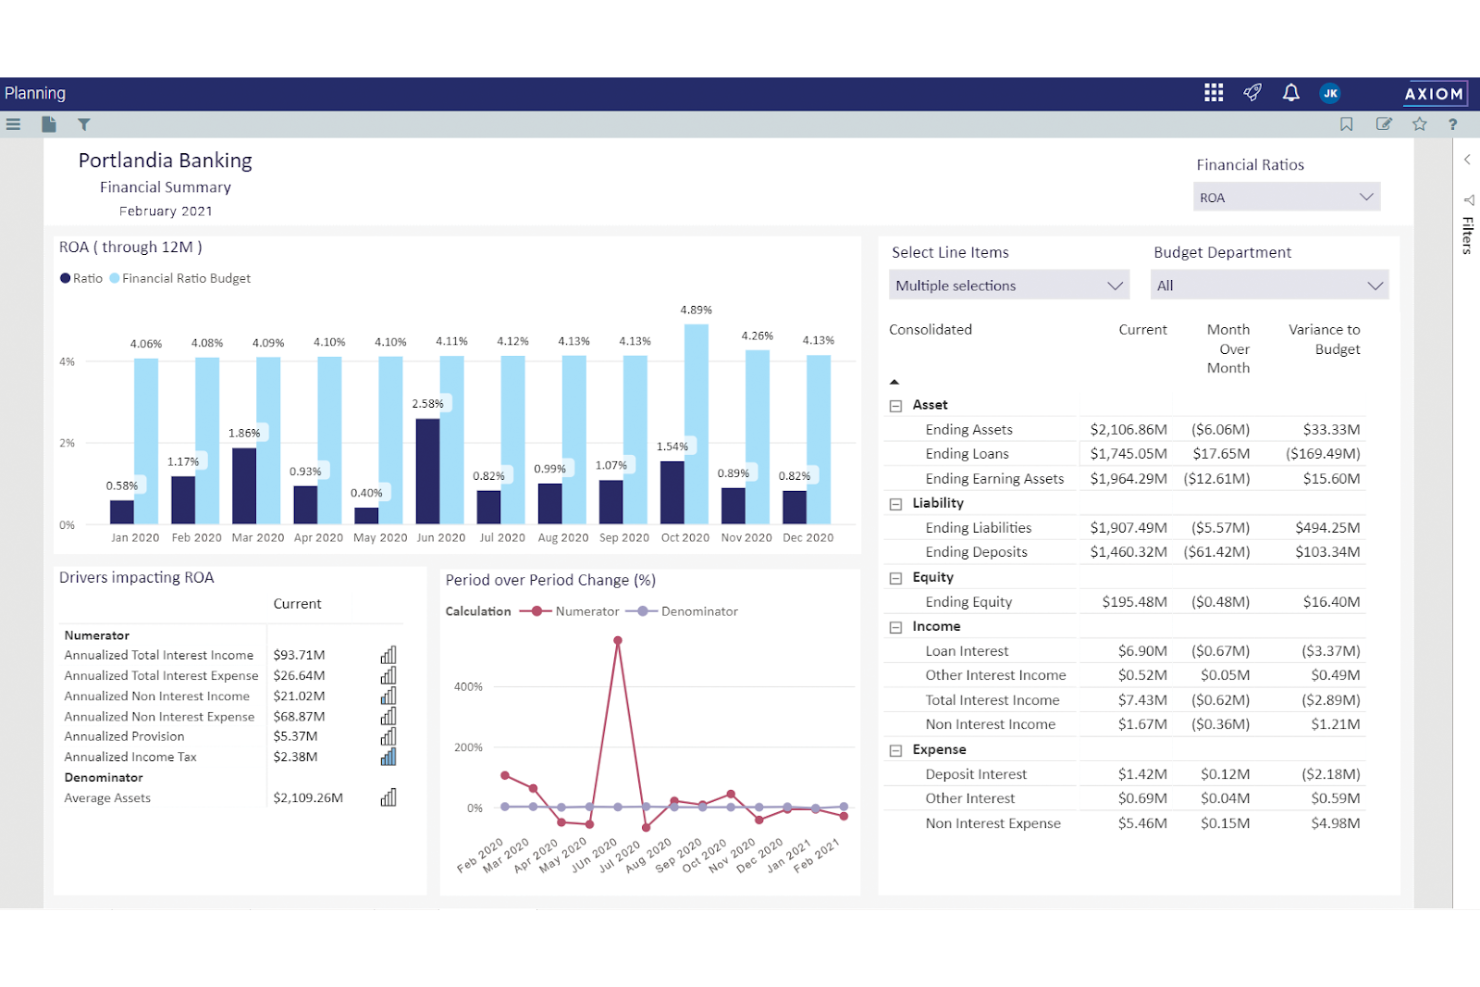This screenshot has width=1480, height=987.
Task: Select the Ending Deposits row label
Action: click(x=976, y=551)
